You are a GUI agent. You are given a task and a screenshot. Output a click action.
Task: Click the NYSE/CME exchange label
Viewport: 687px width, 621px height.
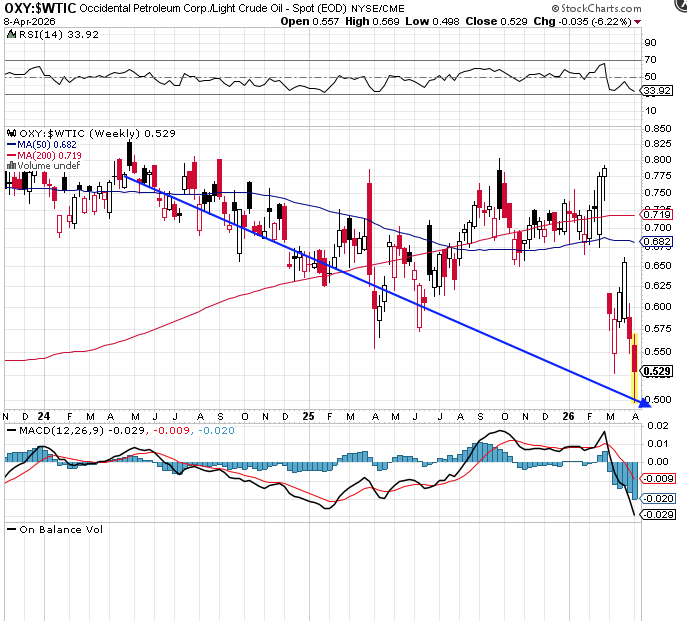pyautogui.click(x=378, y=9)
